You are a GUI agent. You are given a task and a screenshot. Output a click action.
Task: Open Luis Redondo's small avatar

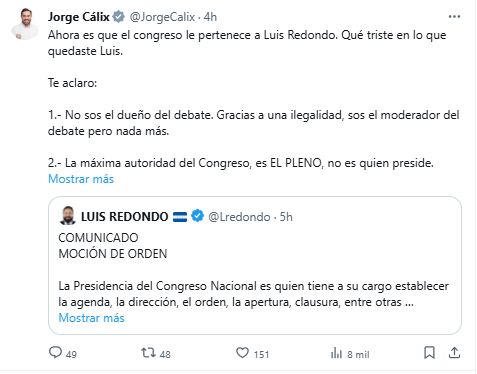68,215
